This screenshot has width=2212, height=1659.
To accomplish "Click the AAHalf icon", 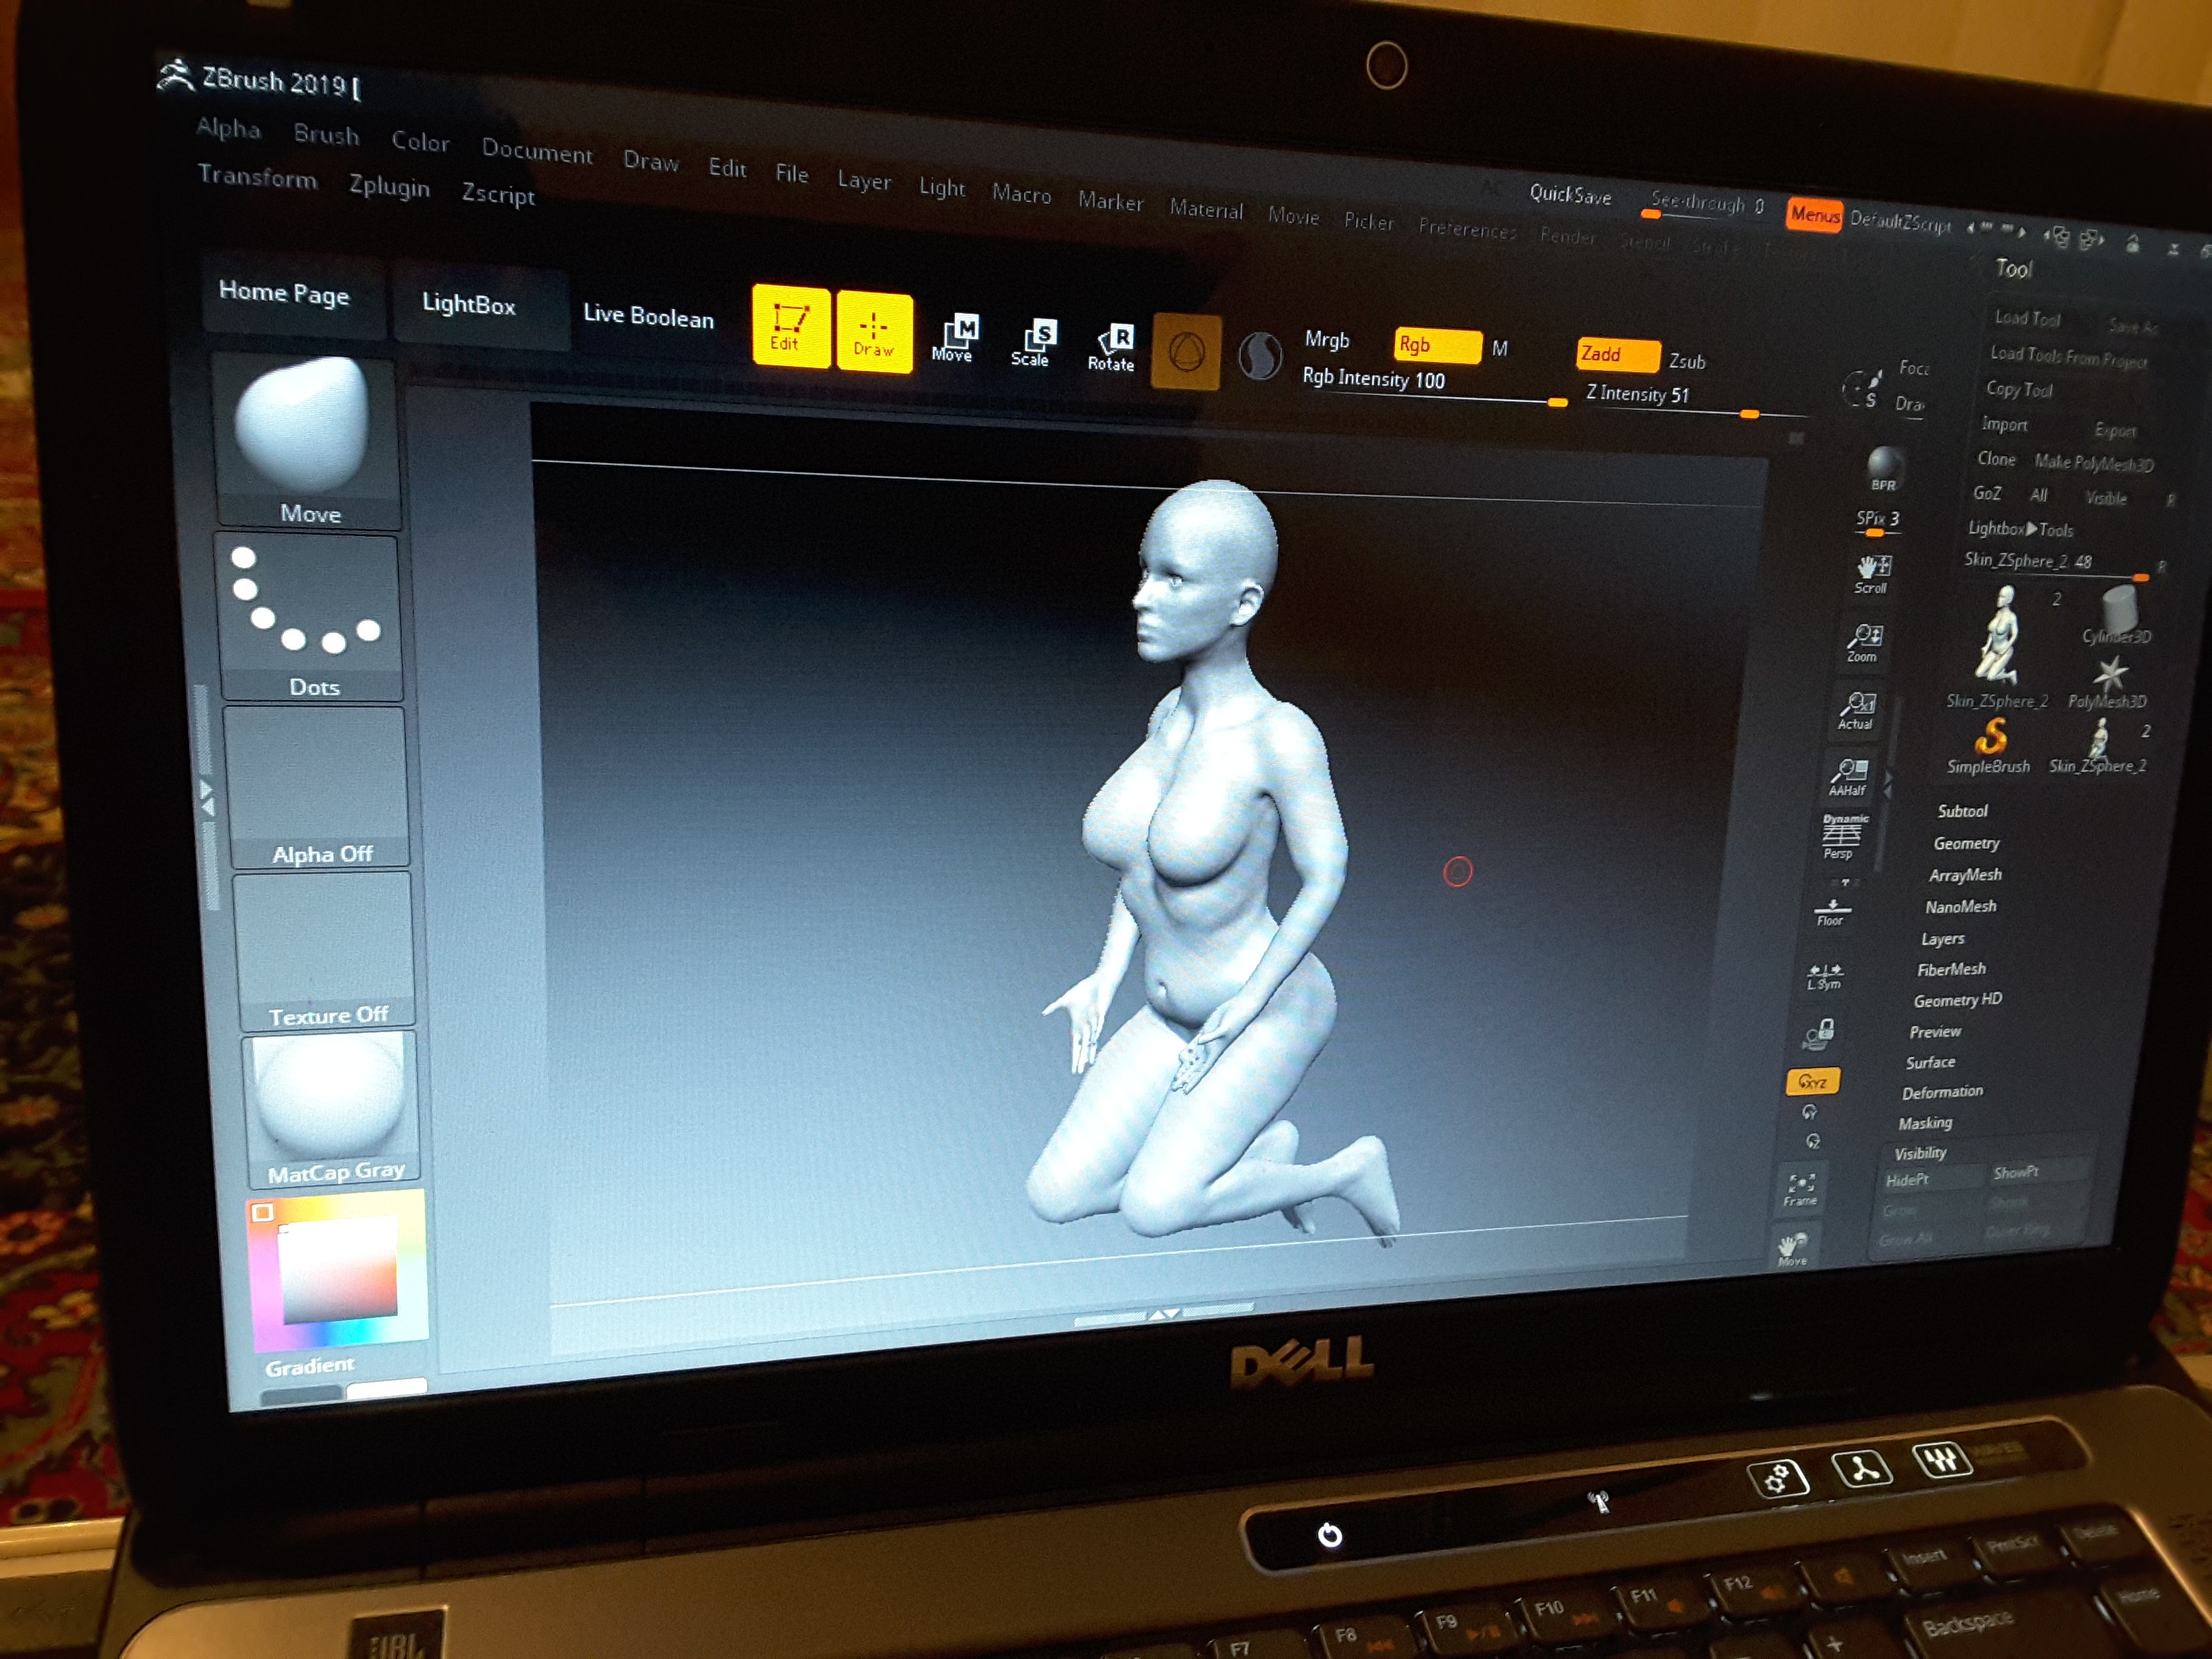I will click(x=1848, y=777).
